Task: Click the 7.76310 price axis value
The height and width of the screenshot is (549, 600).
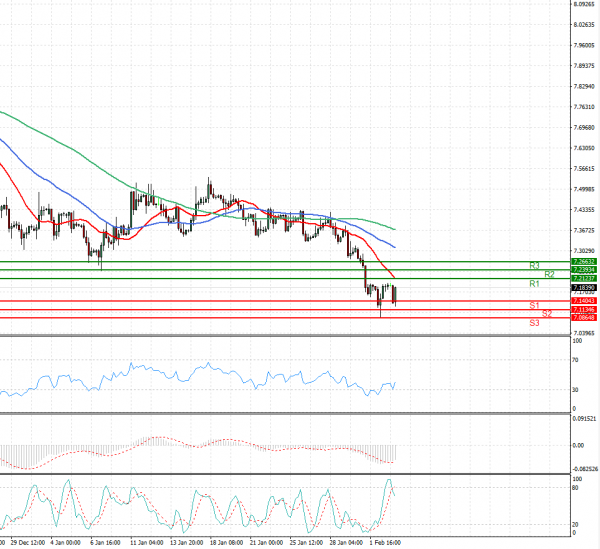Action: (x=584, y=107)
